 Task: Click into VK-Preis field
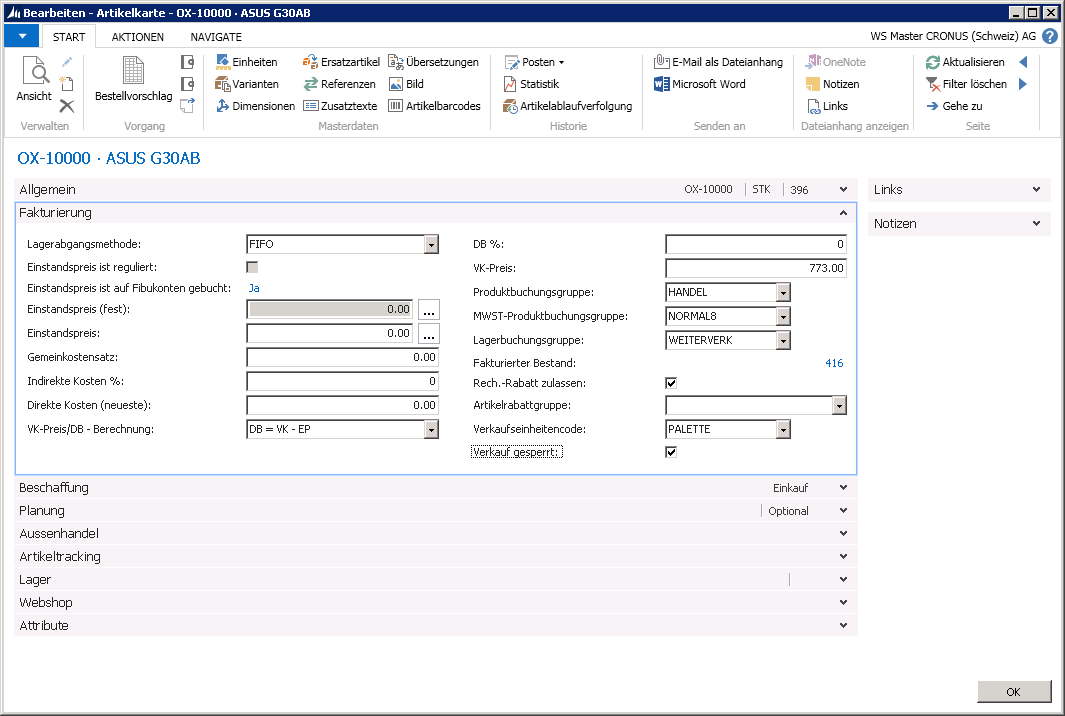pos(755,268)
